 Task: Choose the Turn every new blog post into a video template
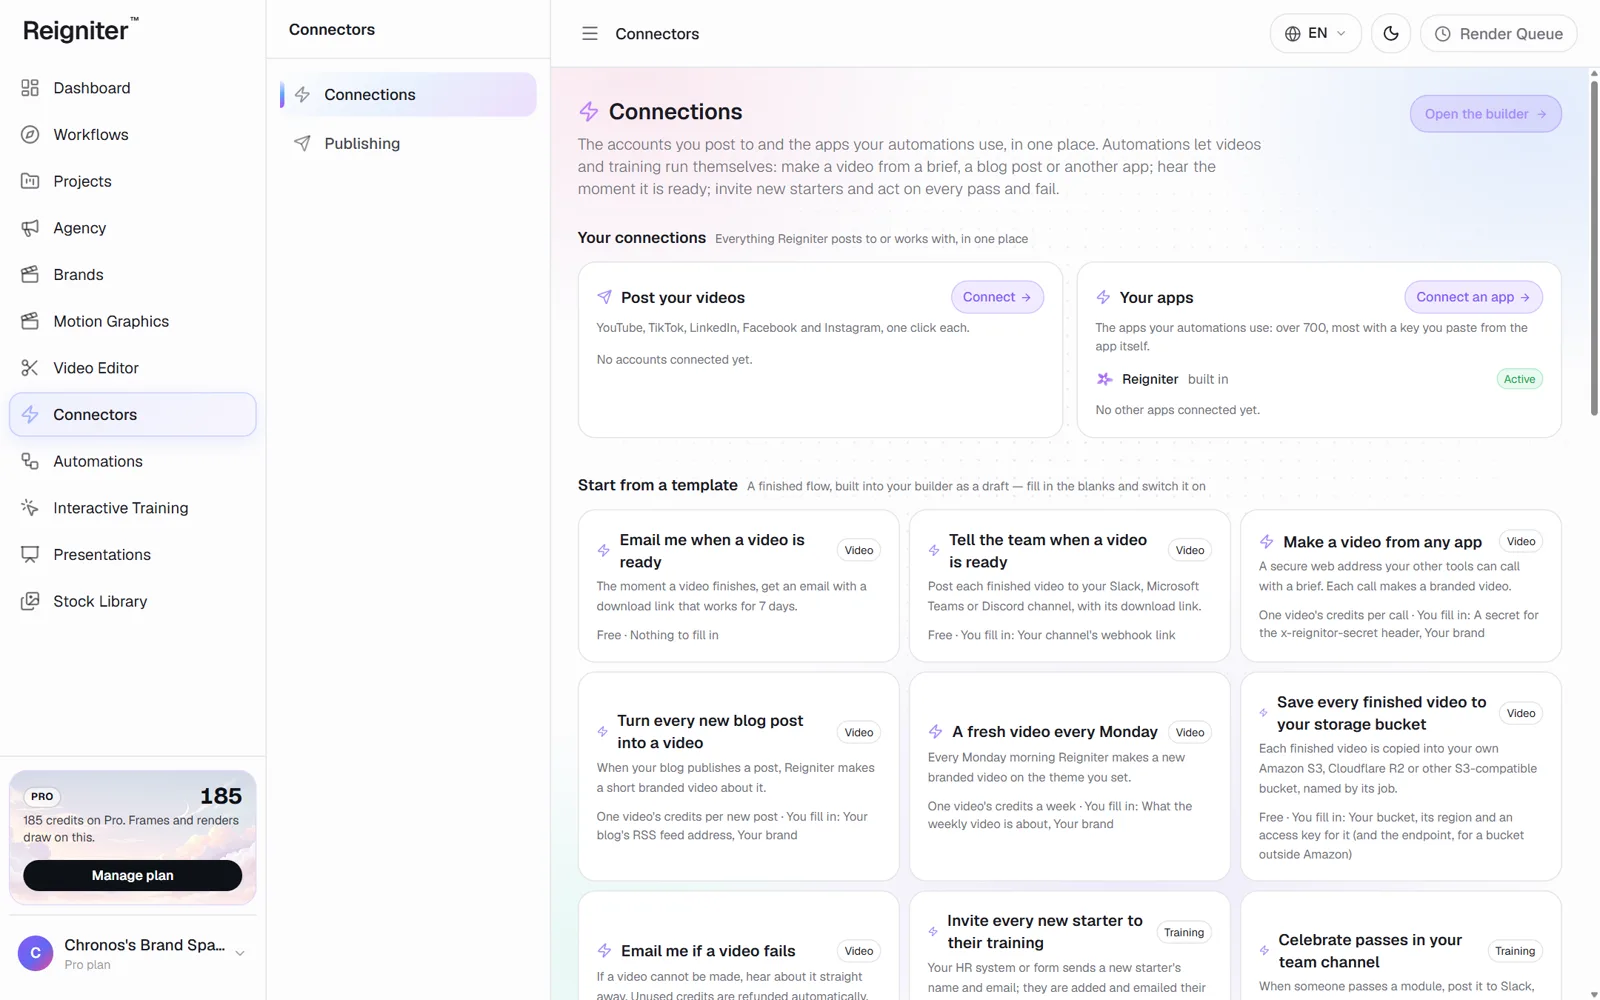coord(739,777)
